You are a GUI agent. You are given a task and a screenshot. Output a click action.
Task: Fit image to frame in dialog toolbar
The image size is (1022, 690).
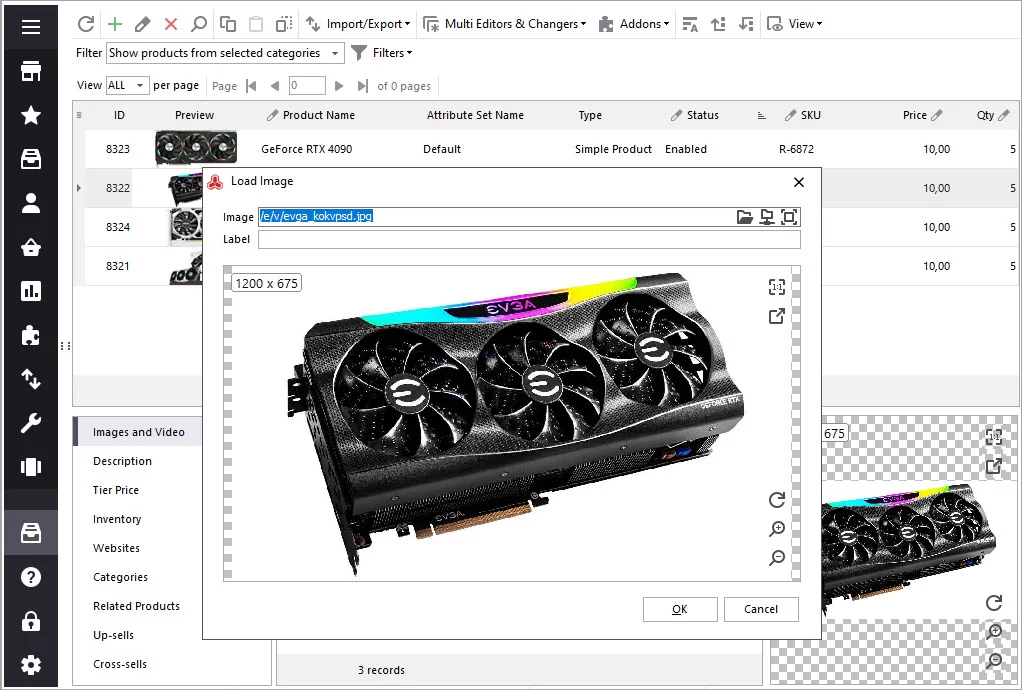pos(789,217)
